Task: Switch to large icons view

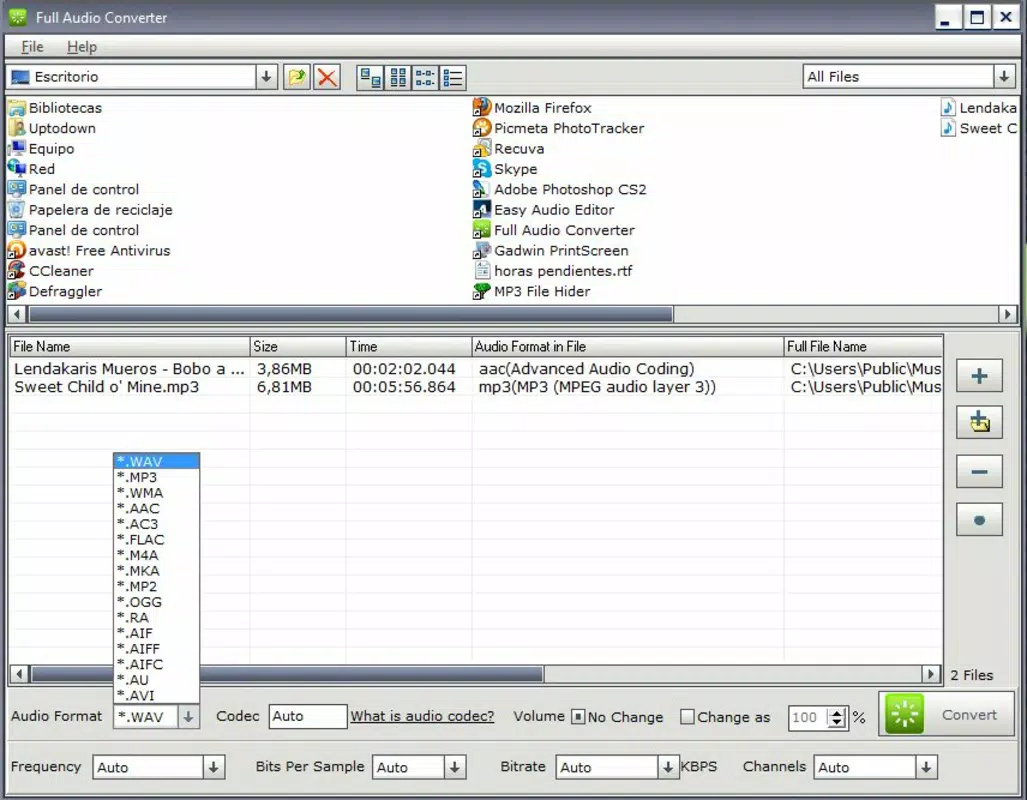Action: [371, 77]
